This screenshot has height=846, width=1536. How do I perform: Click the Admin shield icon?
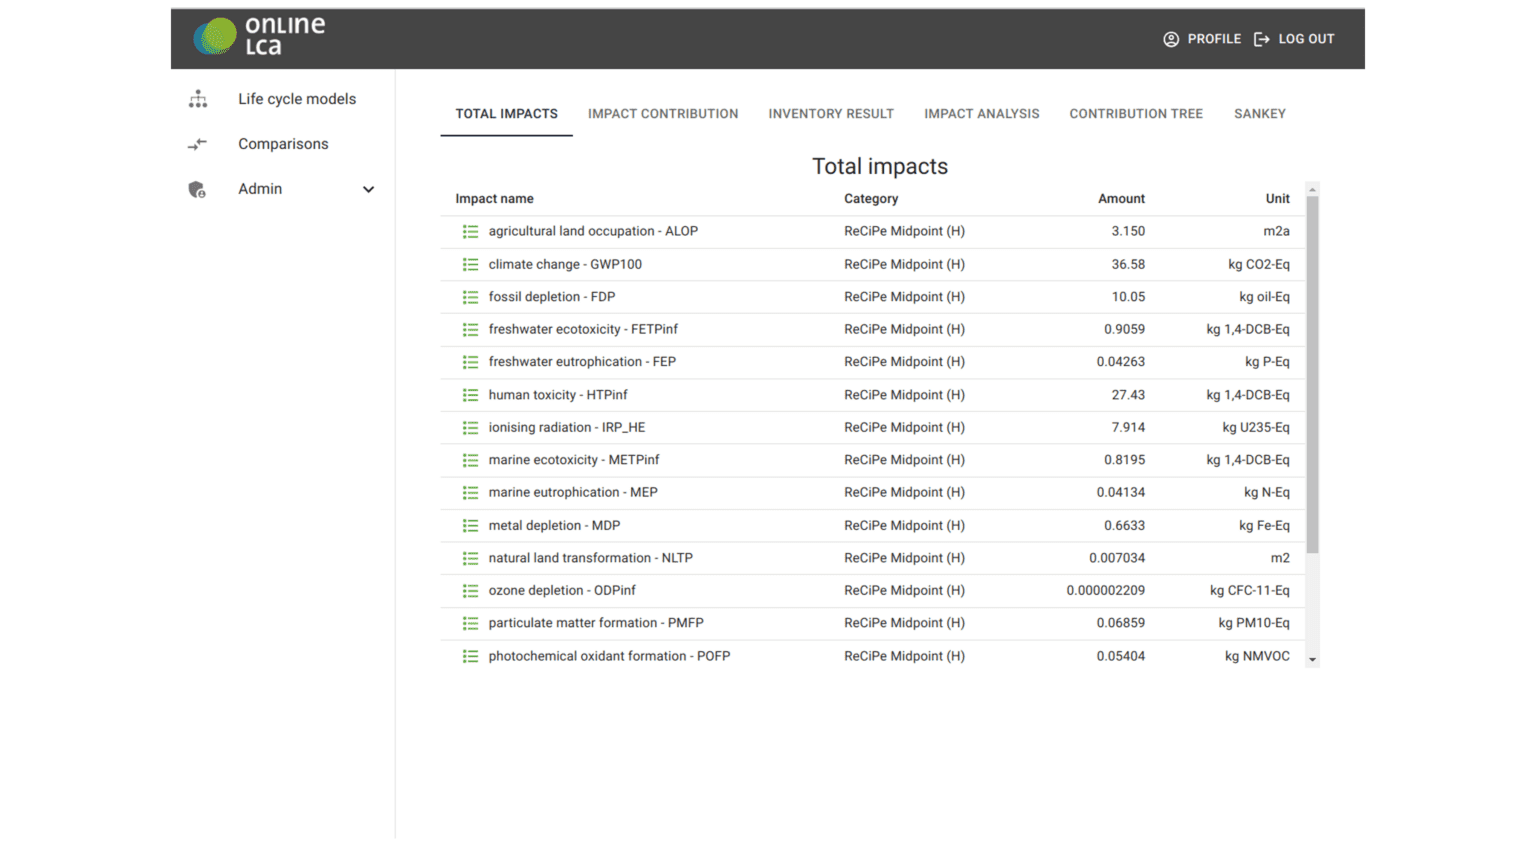[x=197, y=189]
